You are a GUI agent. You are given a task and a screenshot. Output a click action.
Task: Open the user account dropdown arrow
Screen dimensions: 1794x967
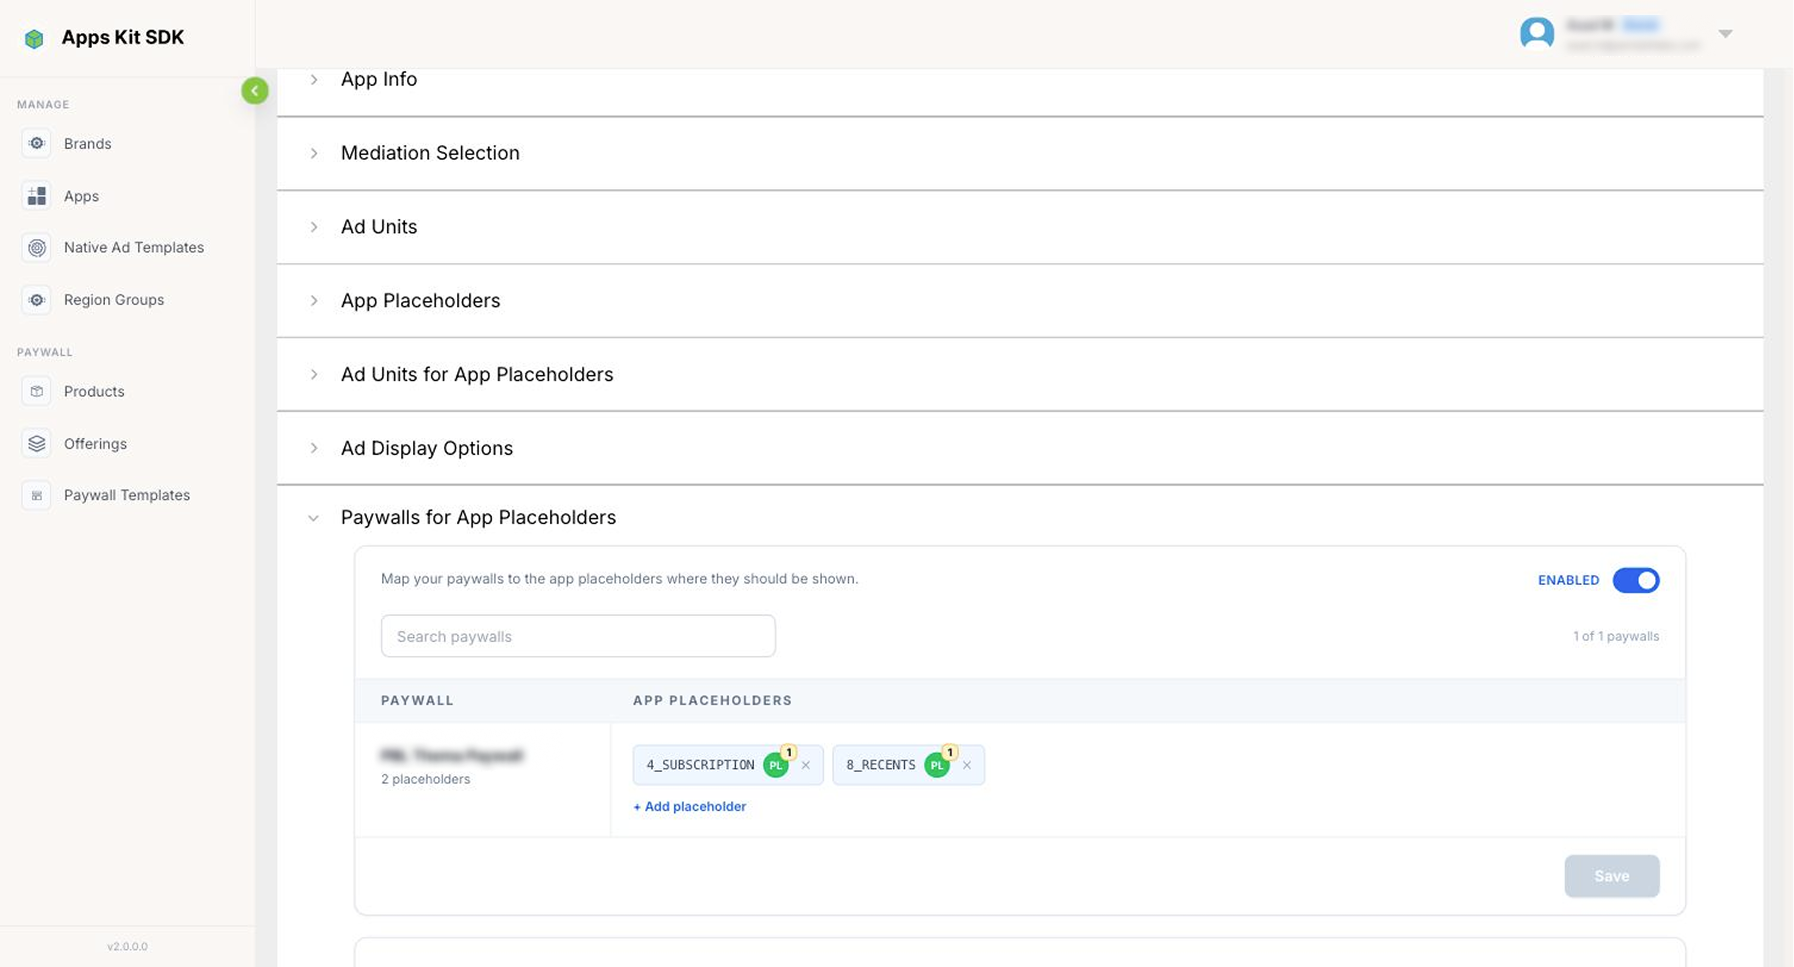tap(1725, 34)
